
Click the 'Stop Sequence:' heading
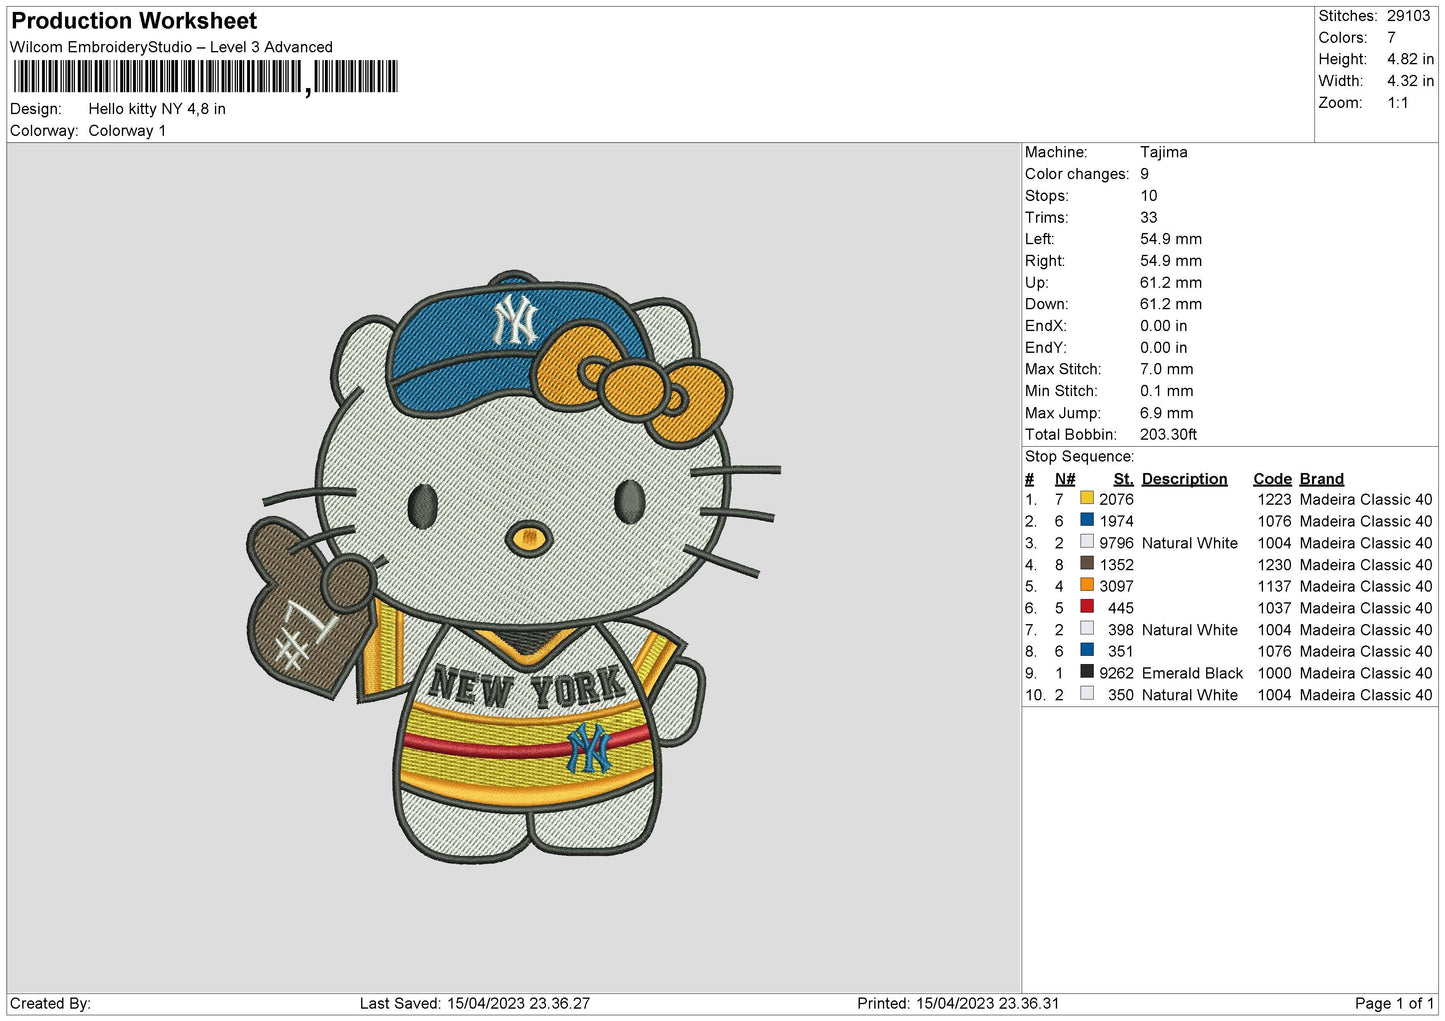coord(1079,457)
